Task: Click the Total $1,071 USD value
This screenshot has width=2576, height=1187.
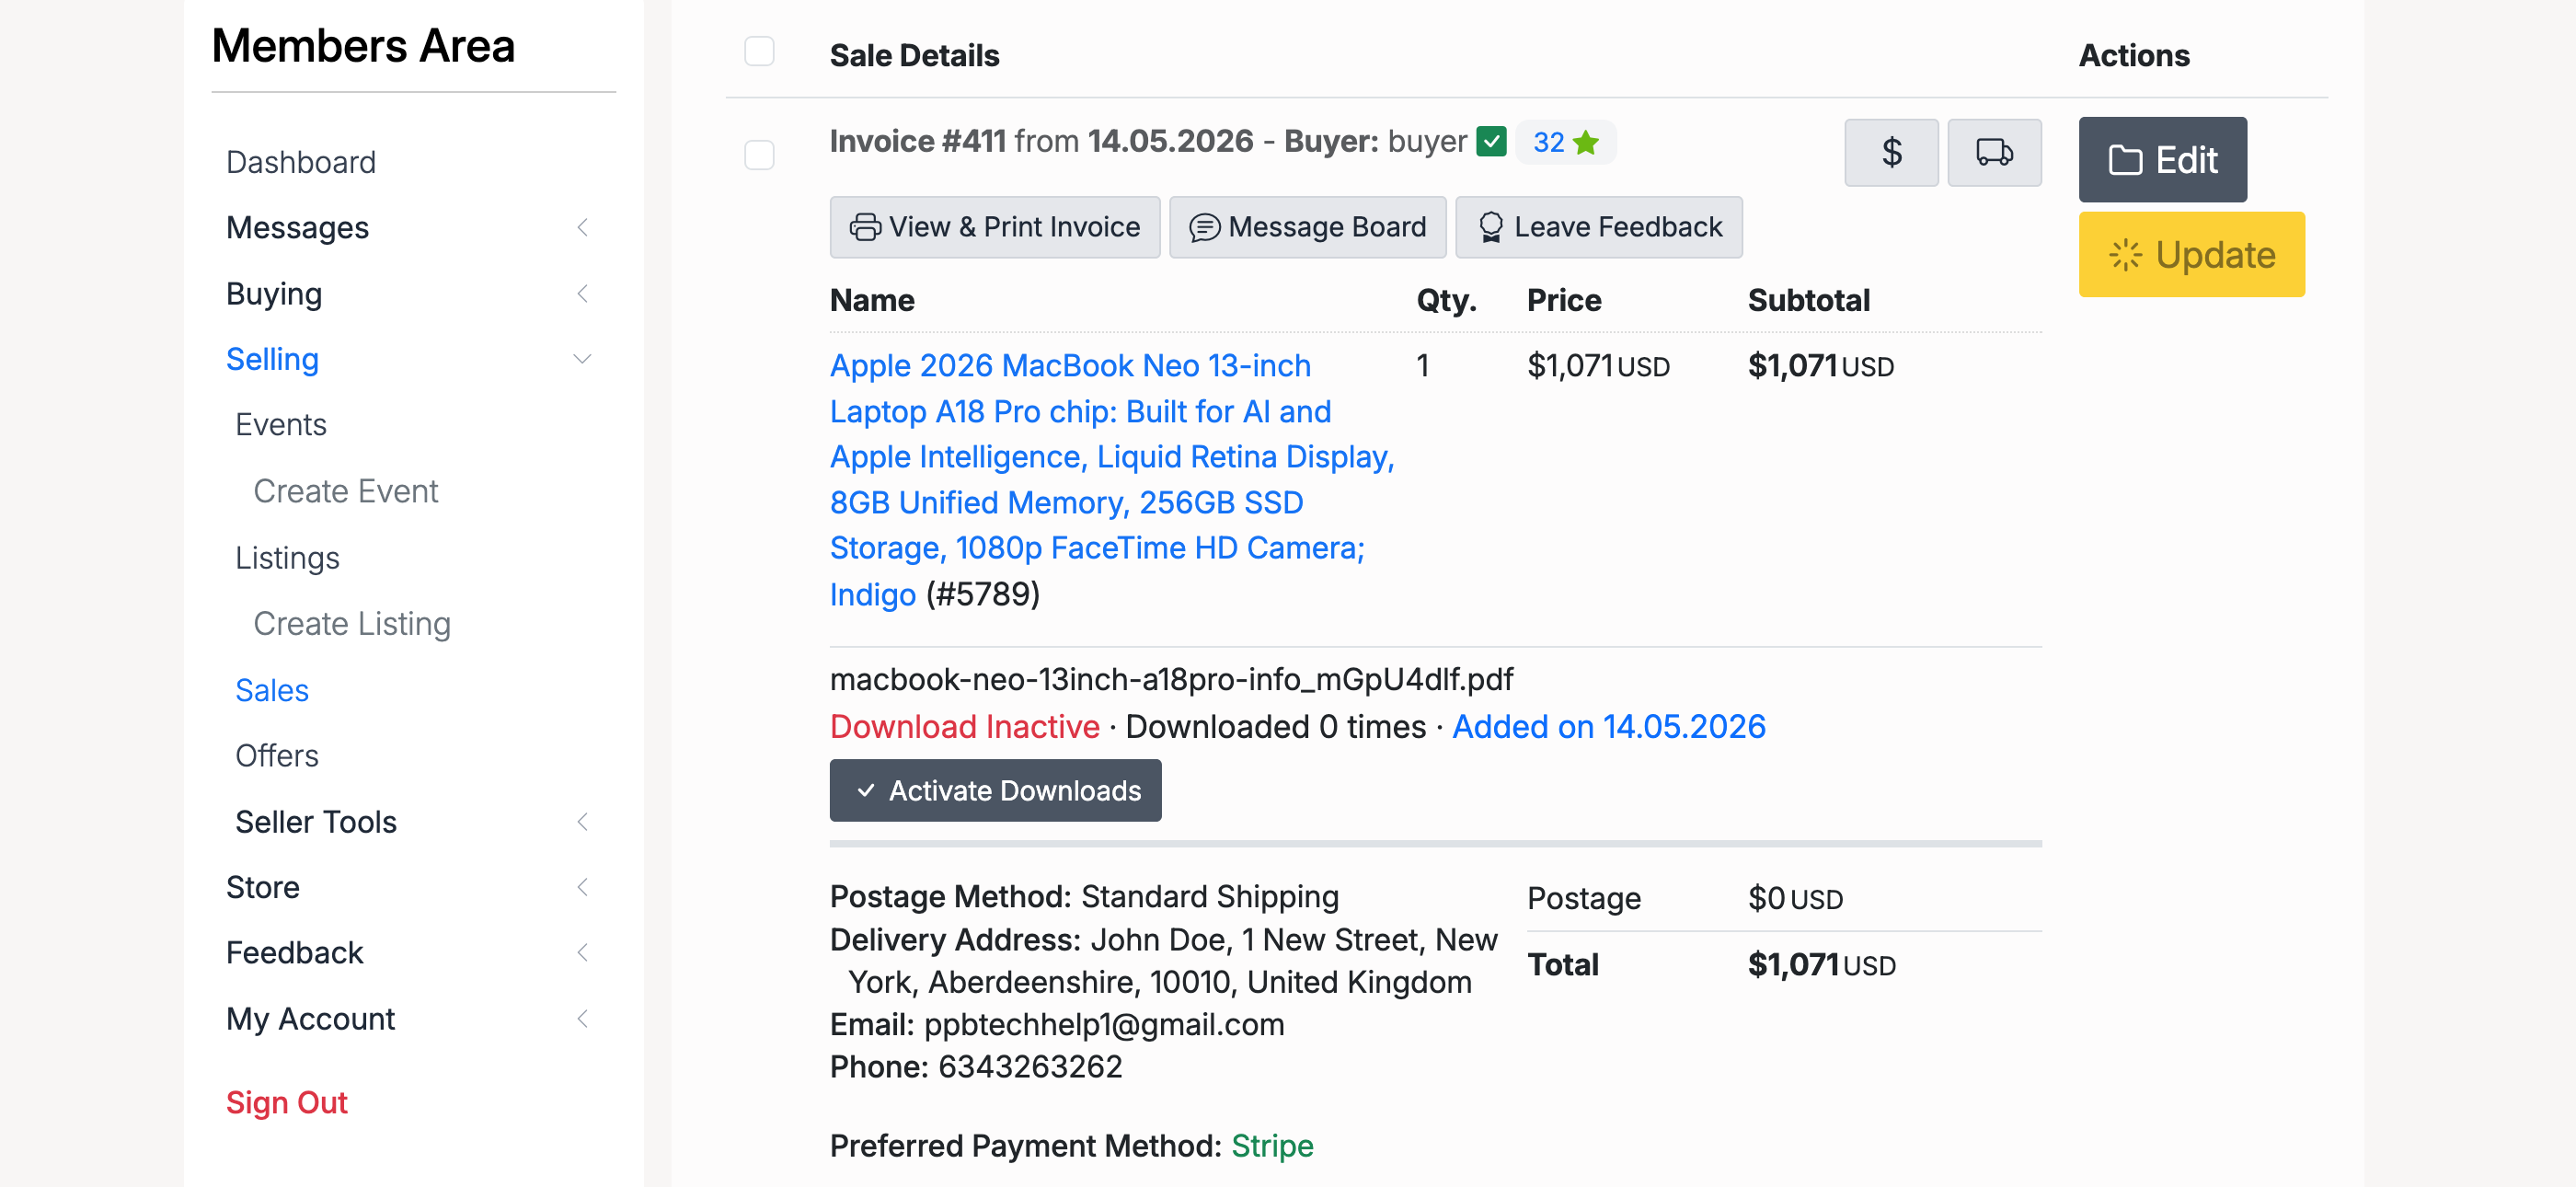Action: pos(1821,964)
